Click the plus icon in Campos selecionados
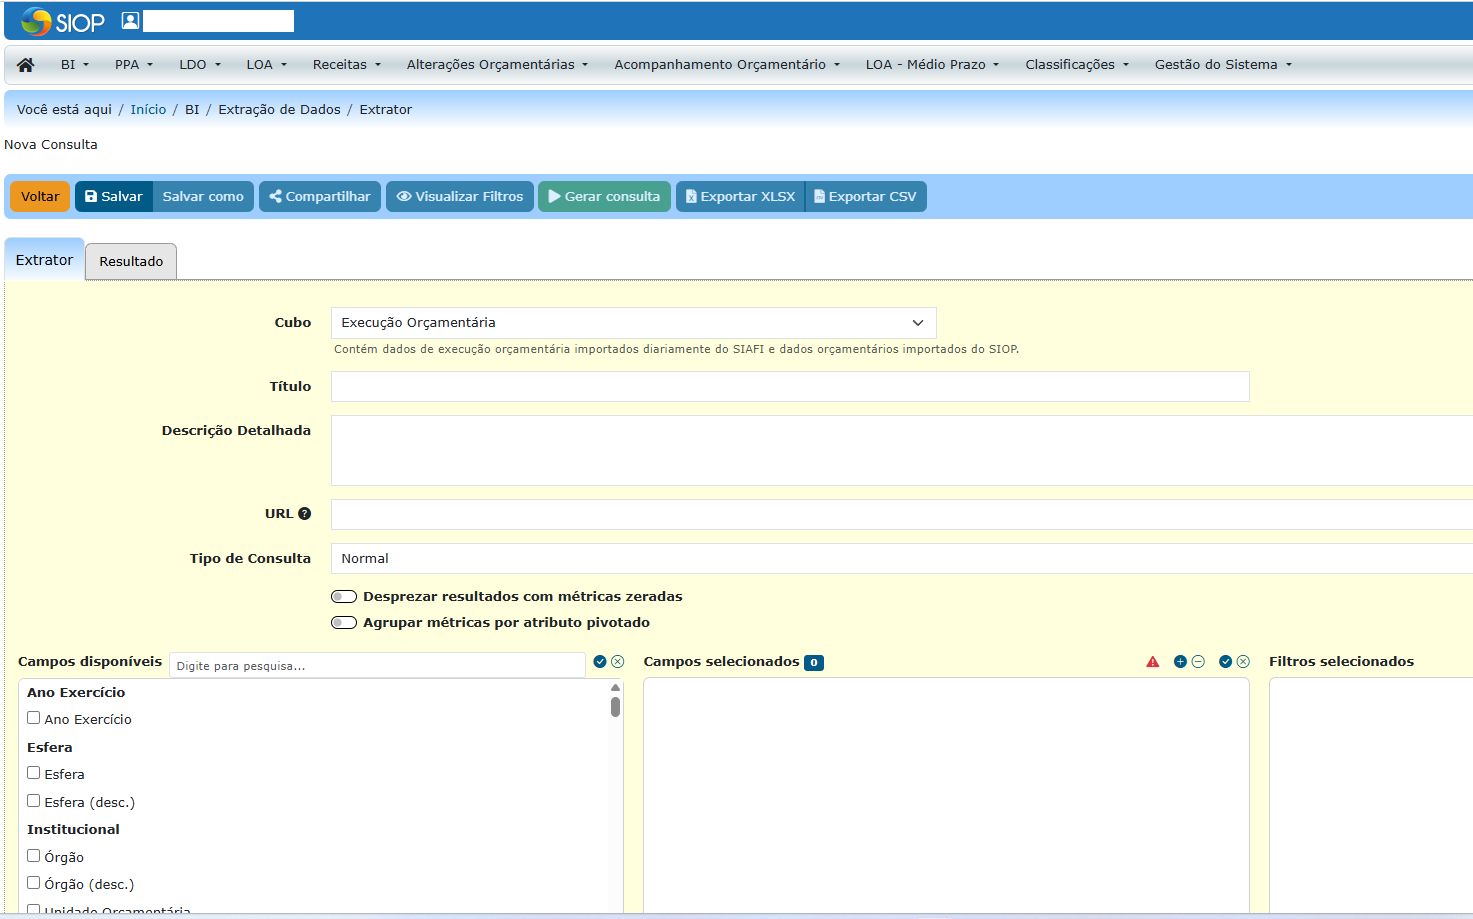The image size is (1473, 919). point(1180,661)
